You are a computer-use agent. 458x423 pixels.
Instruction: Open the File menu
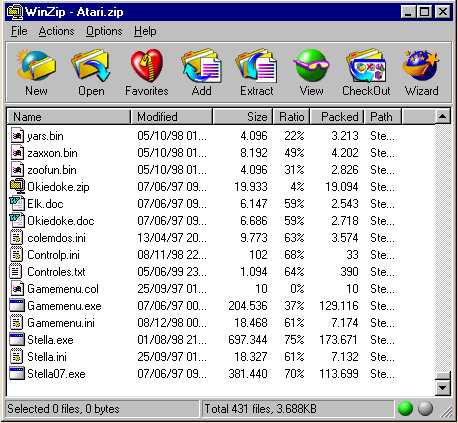(x=19, y=31)
